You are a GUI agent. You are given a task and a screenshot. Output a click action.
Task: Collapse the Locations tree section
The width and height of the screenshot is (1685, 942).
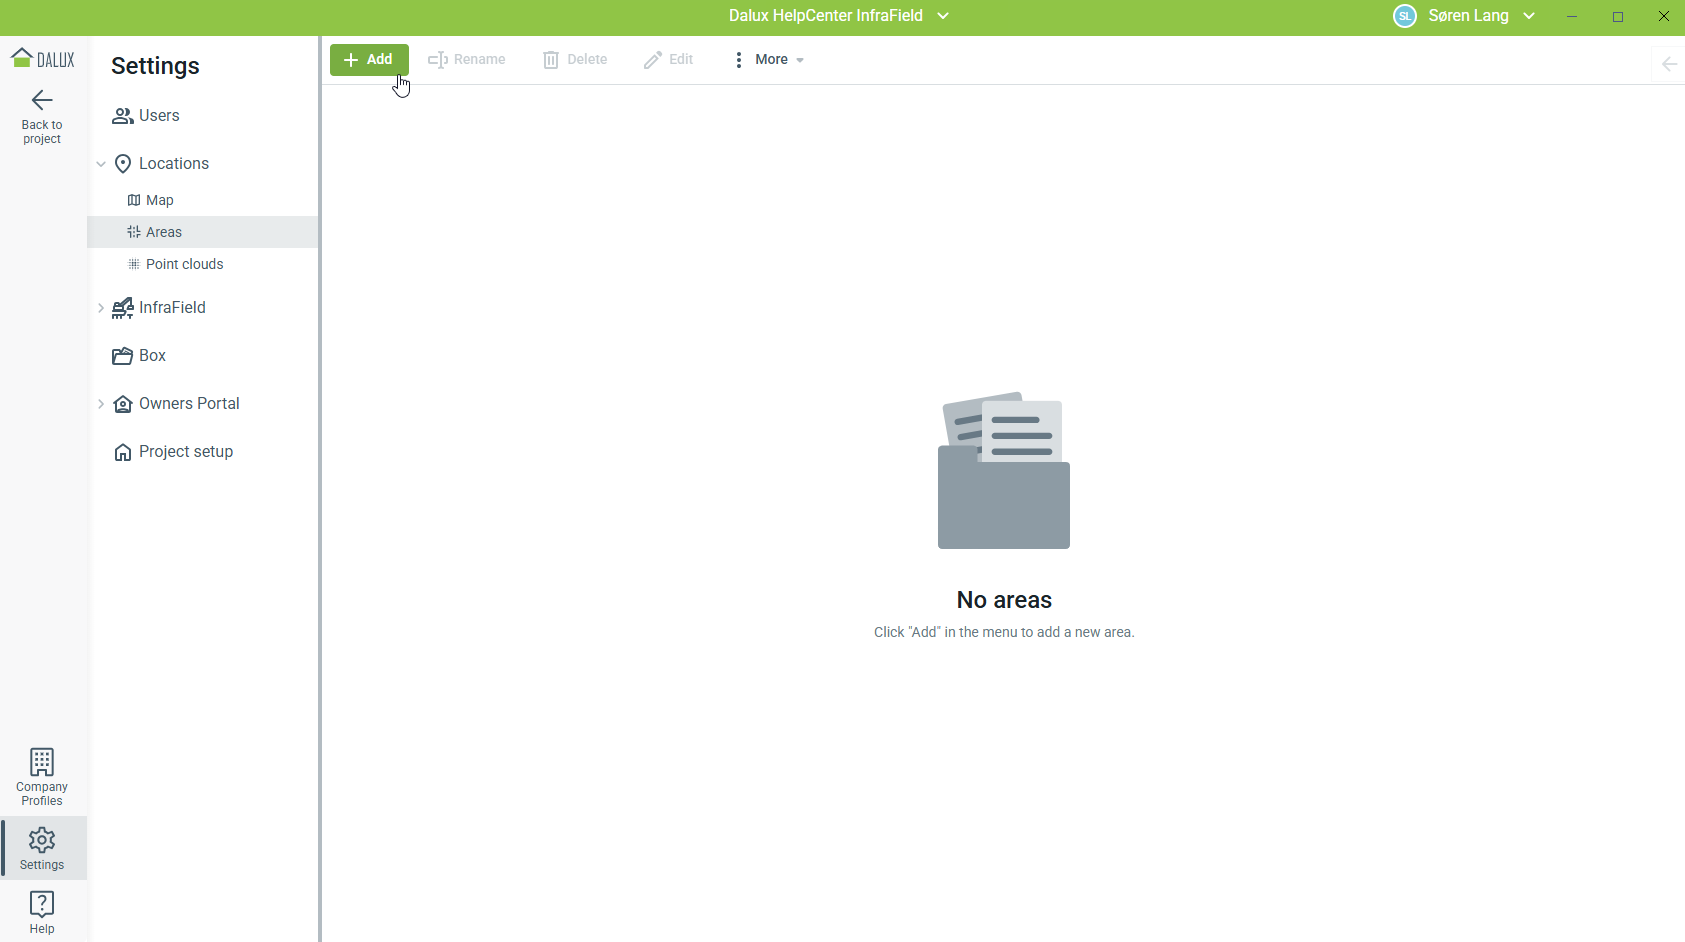click(x=101, y=164)
